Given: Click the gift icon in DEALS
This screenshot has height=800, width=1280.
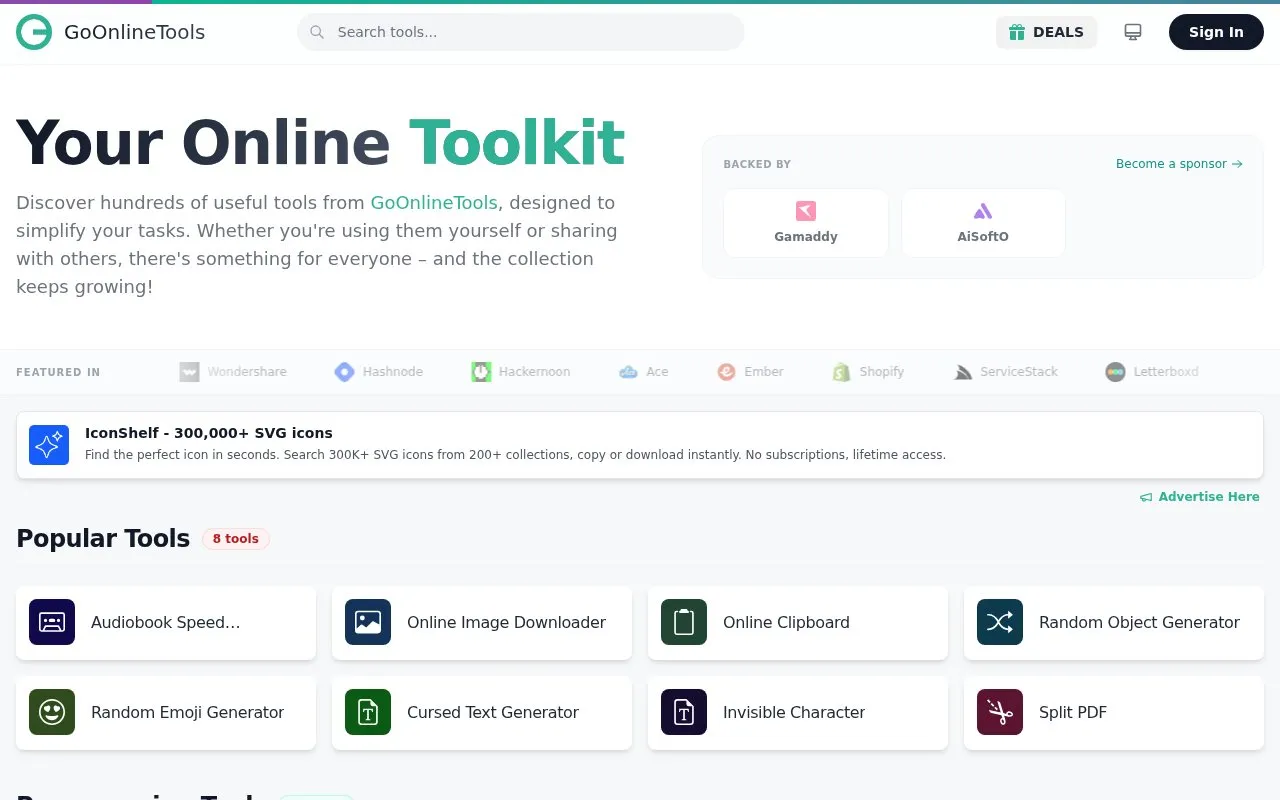Looking at the screenshot, I should point(1017,32).
